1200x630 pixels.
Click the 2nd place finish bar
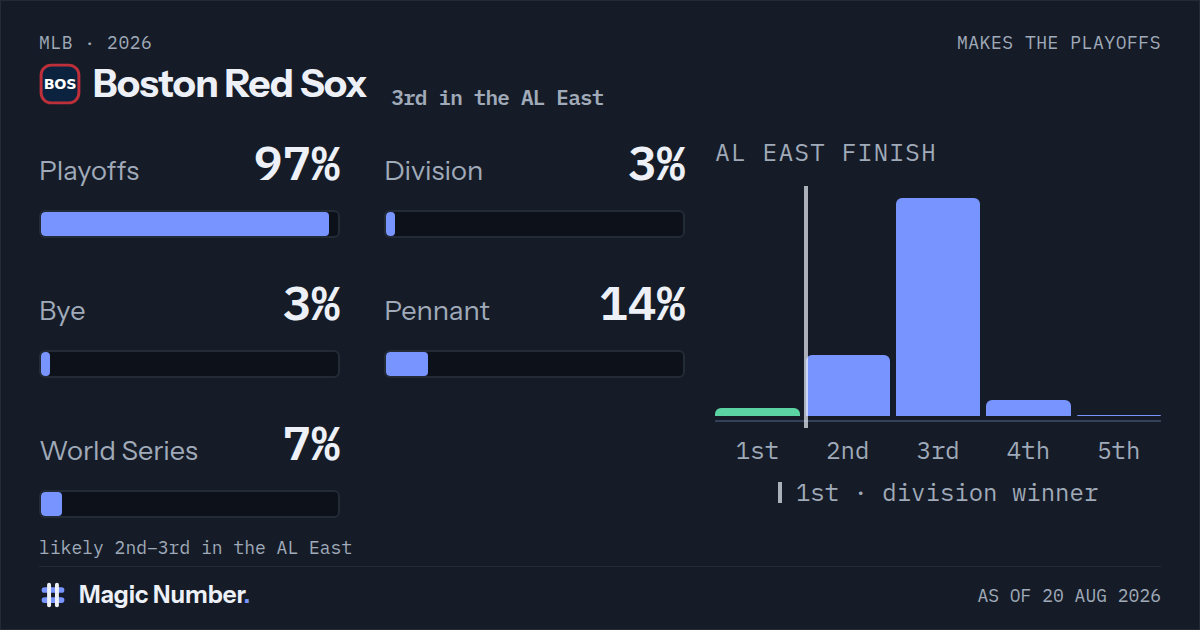point(848,386)
